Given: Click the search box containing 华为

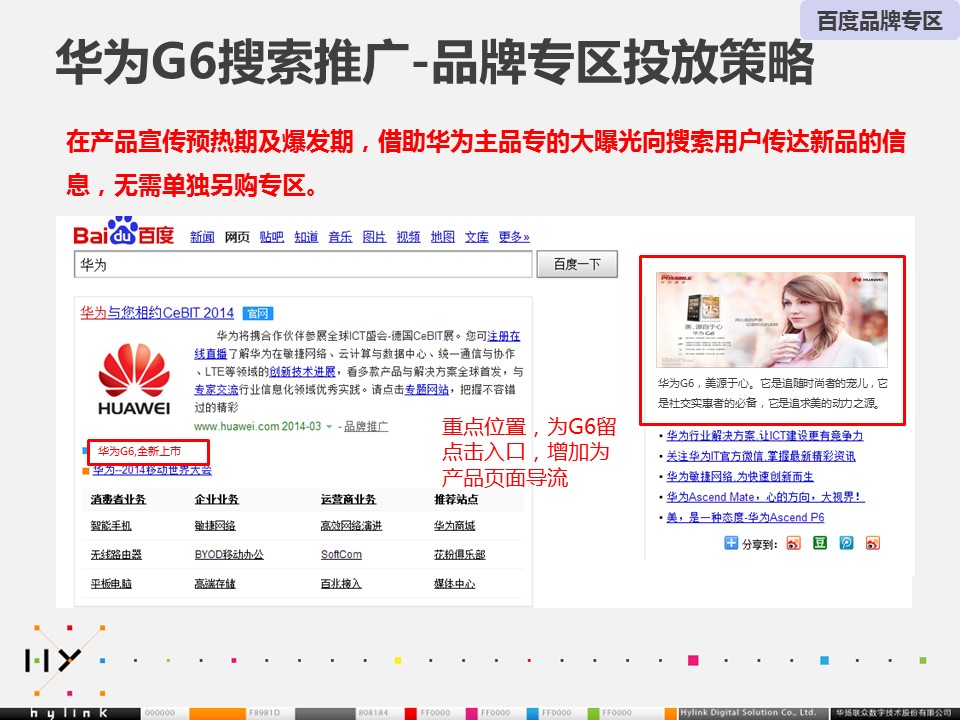Looking at the screenshot, I should tap(302, 265).
